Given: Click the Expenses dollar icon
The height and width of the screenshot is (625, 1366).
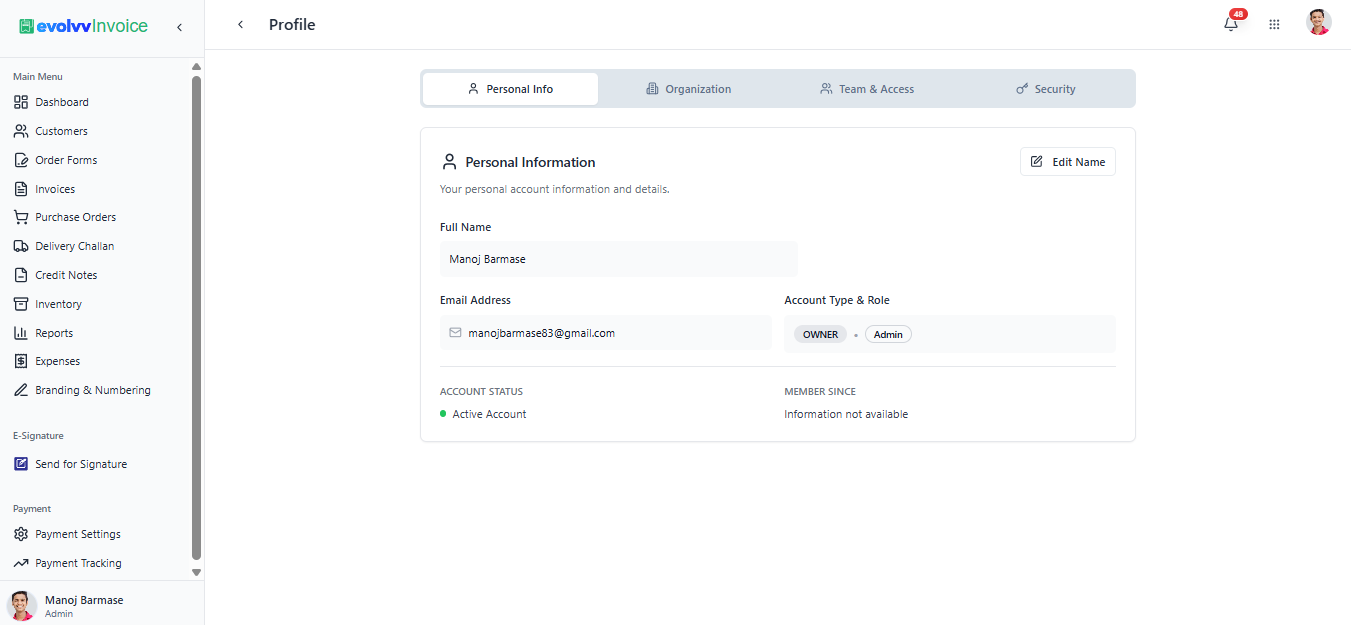Looking at the screenshot, I should [21, 361].
